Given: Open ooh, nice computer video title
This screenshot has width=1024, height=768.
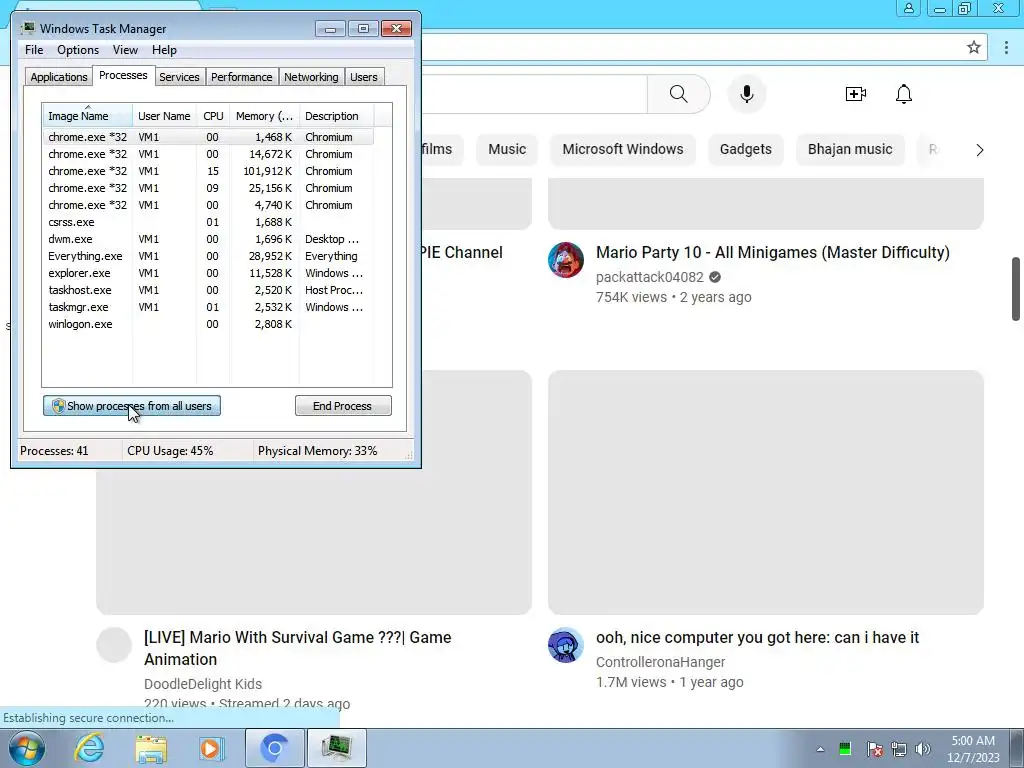Looking at the screenshot, I should tap(758, 637).
